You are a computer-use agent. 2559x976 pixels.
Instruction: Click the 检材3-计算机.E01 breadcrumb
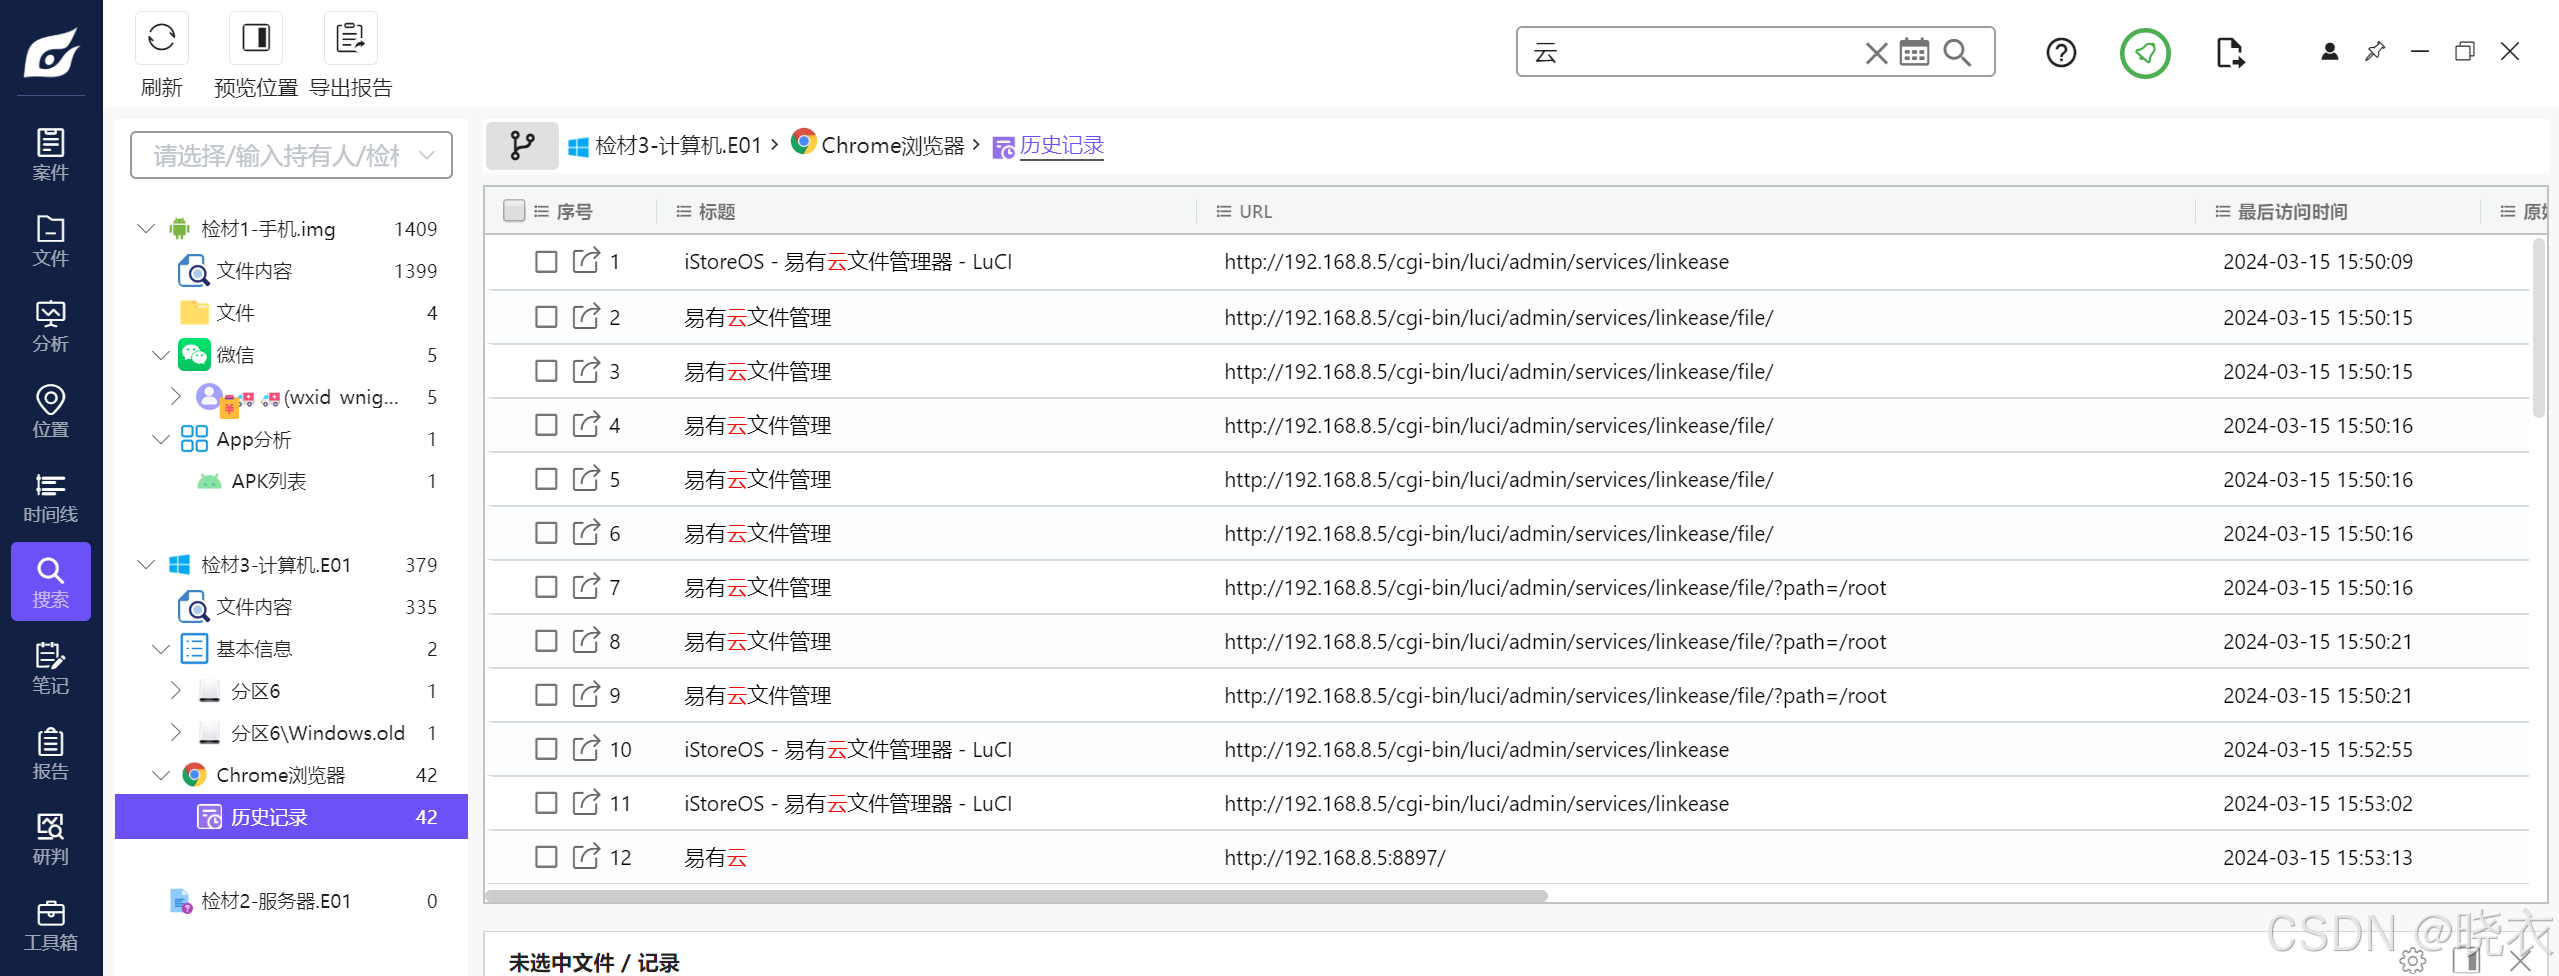(x=677, y=146)
